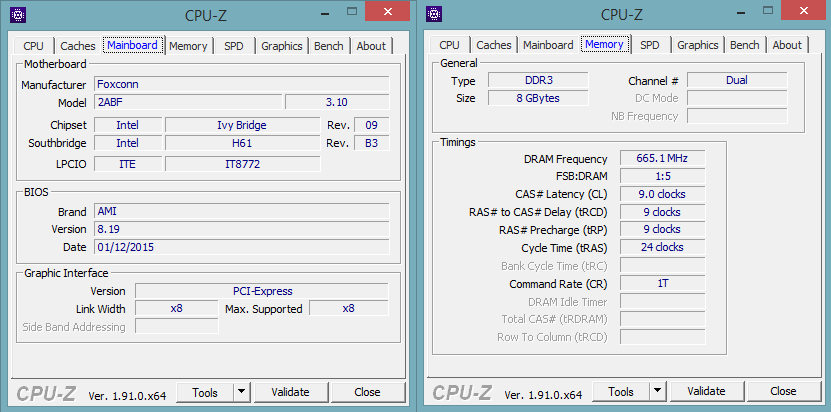Open Bench tab in left window
Screen dimensions: 831x412
point(329,46)
